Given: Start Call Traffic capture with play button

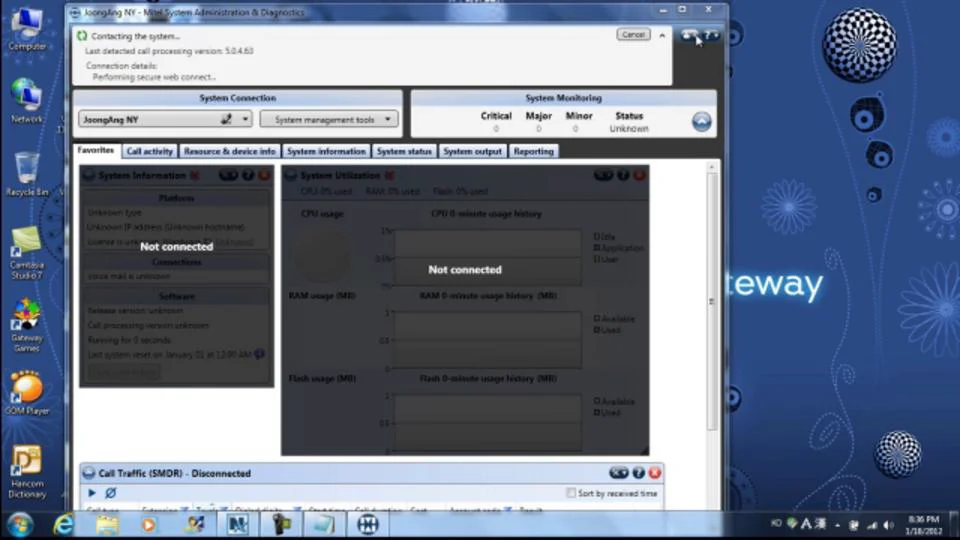Looking at the screenshot, I should [x=92, y=493].
